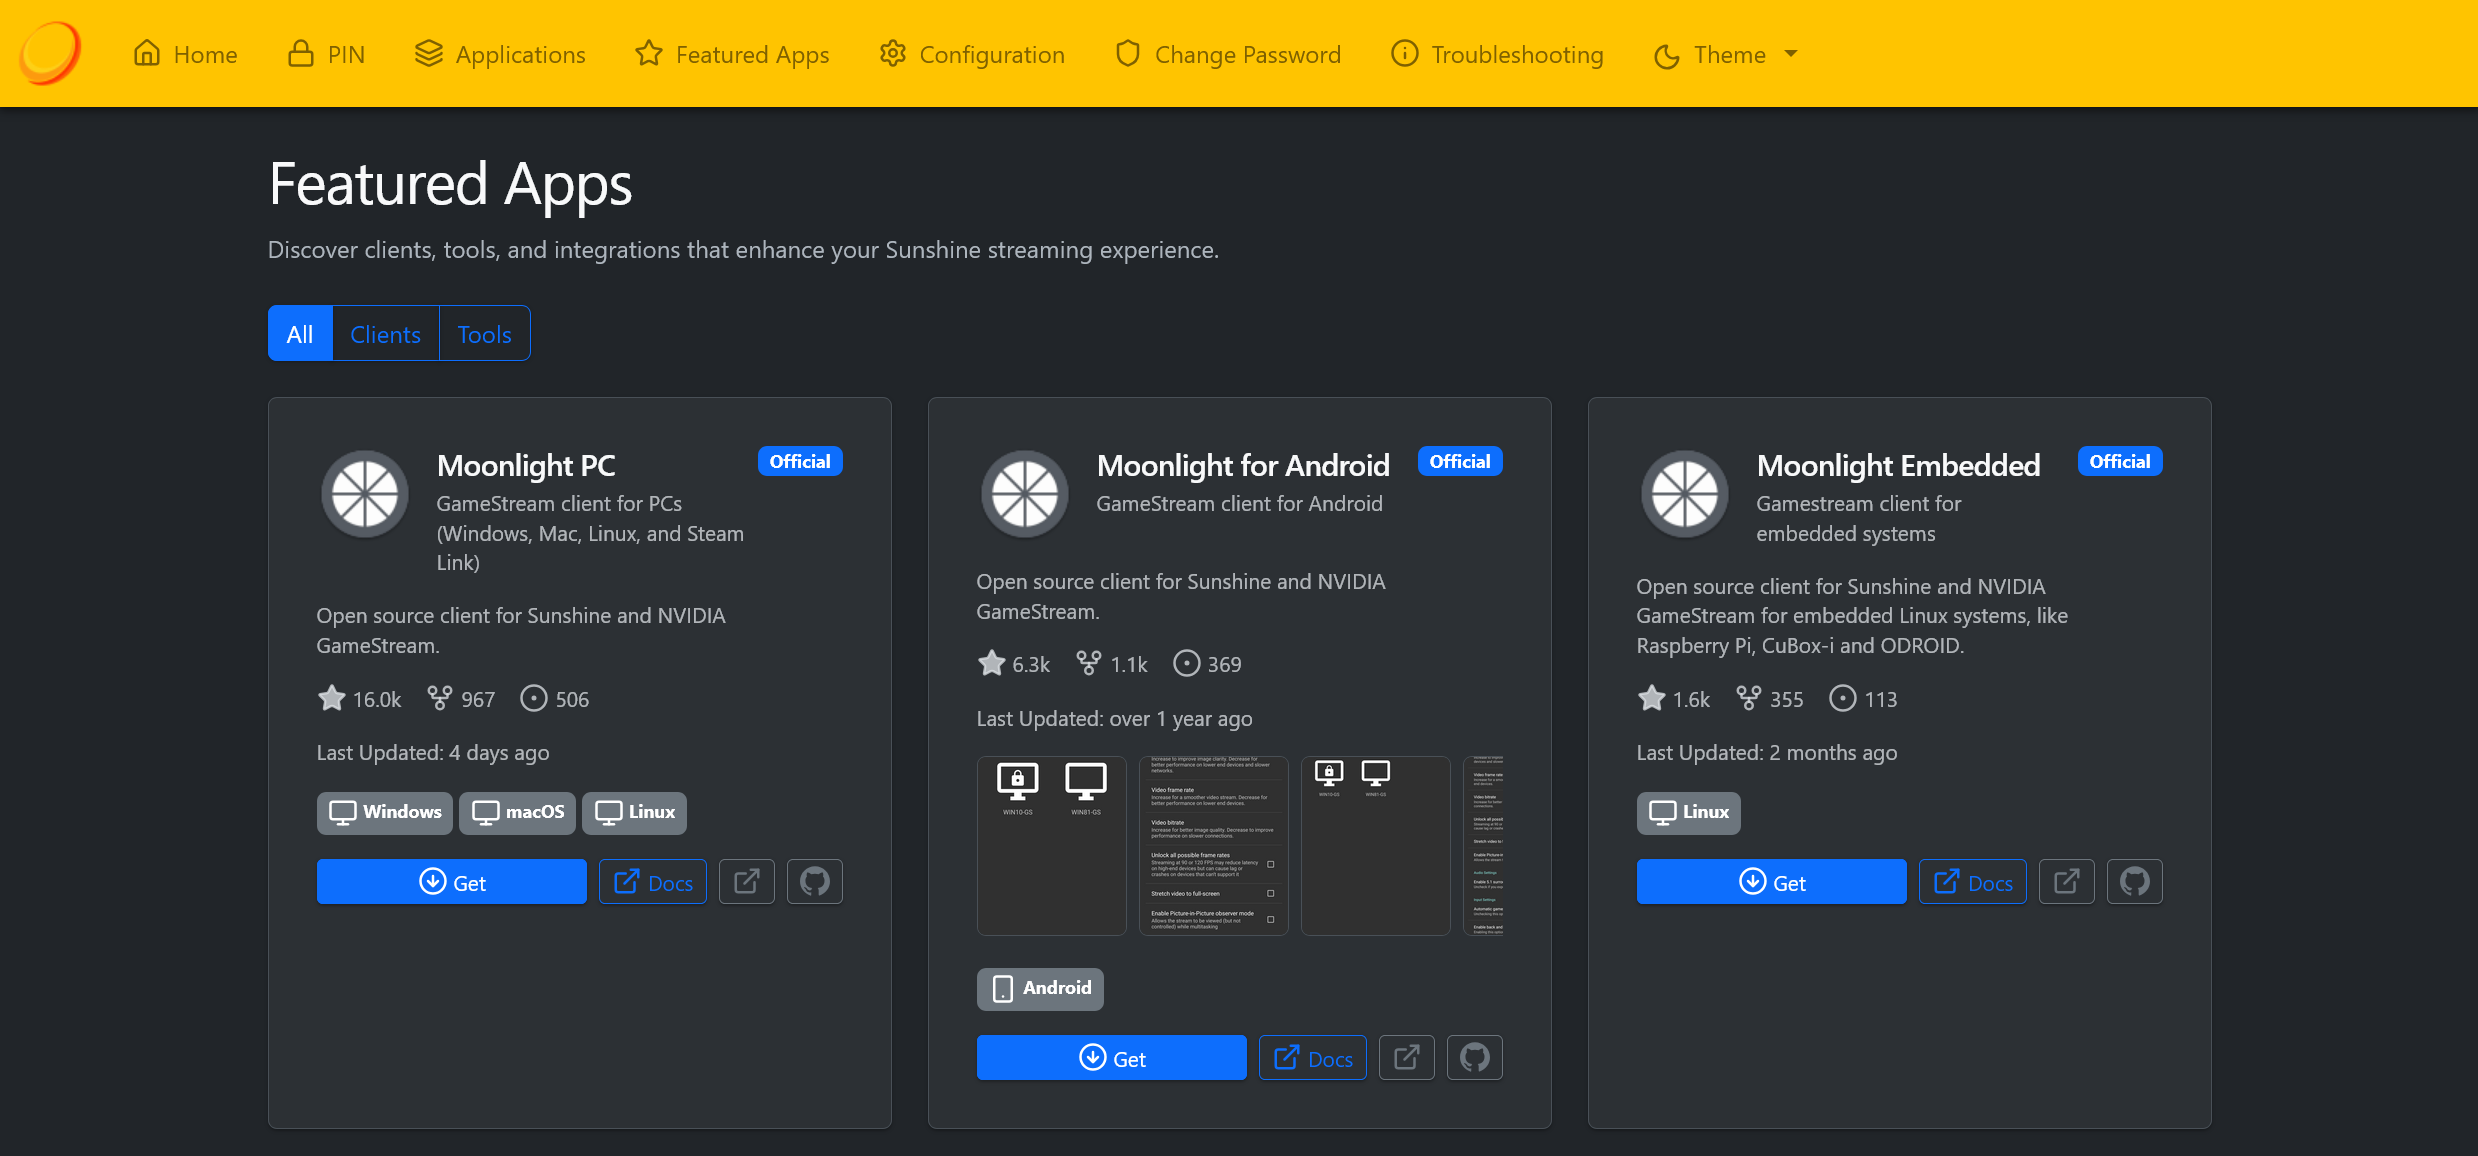The image size is (2478, 1156).
Task: Open GitHub repo for Moonlight PC
Action: click(814, 882)
